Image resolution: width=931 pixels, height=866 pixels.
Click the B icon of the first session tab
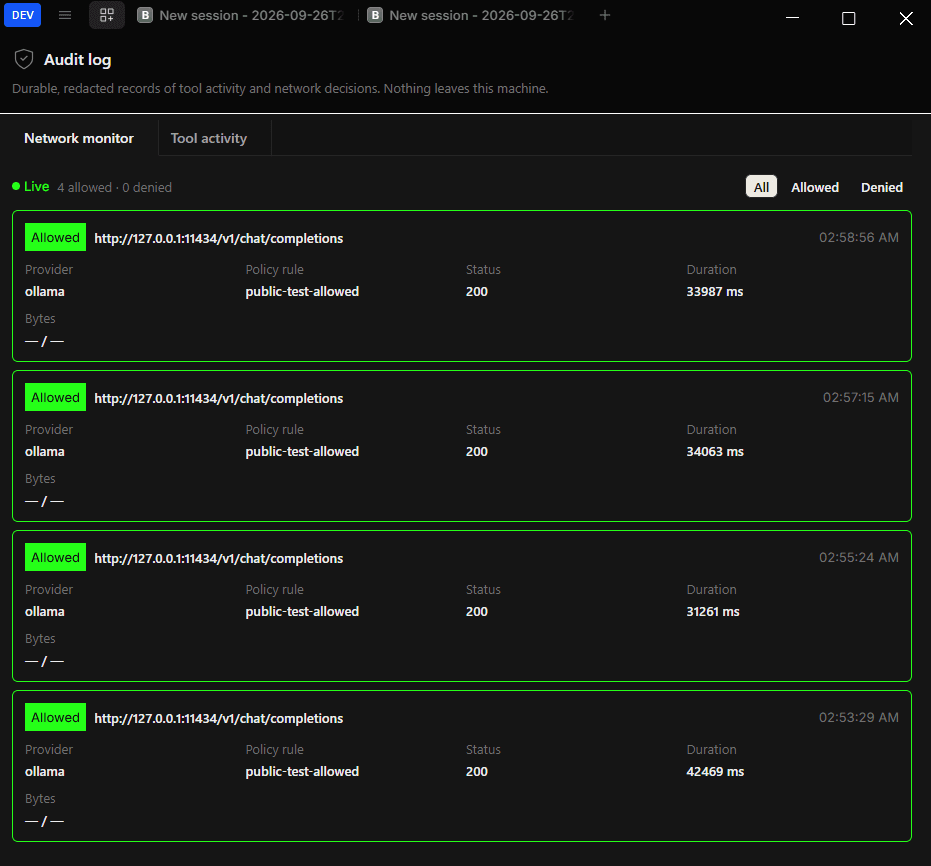[145, 15]
